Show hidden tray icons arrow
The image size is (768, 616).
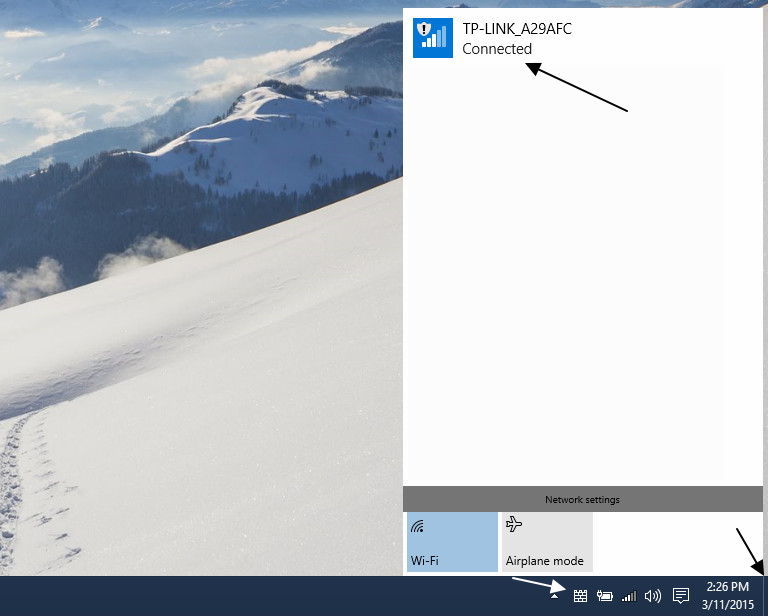pos(554,596)
